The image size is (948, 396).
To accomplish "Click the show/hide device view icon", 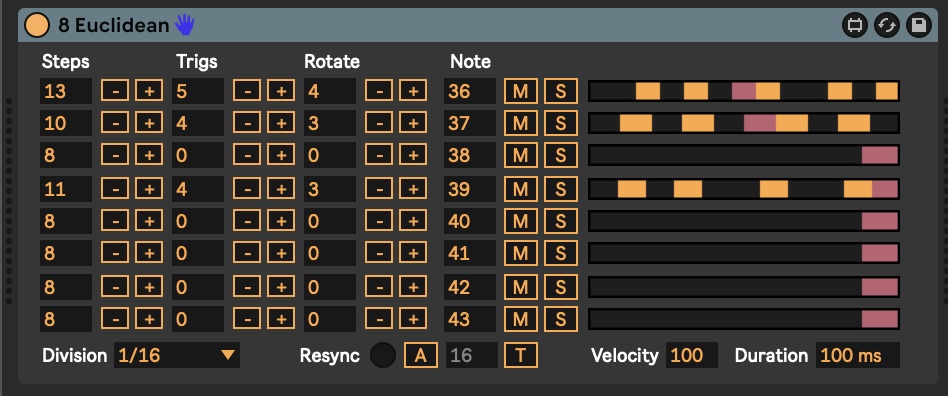I will click(x=855, y=25).
